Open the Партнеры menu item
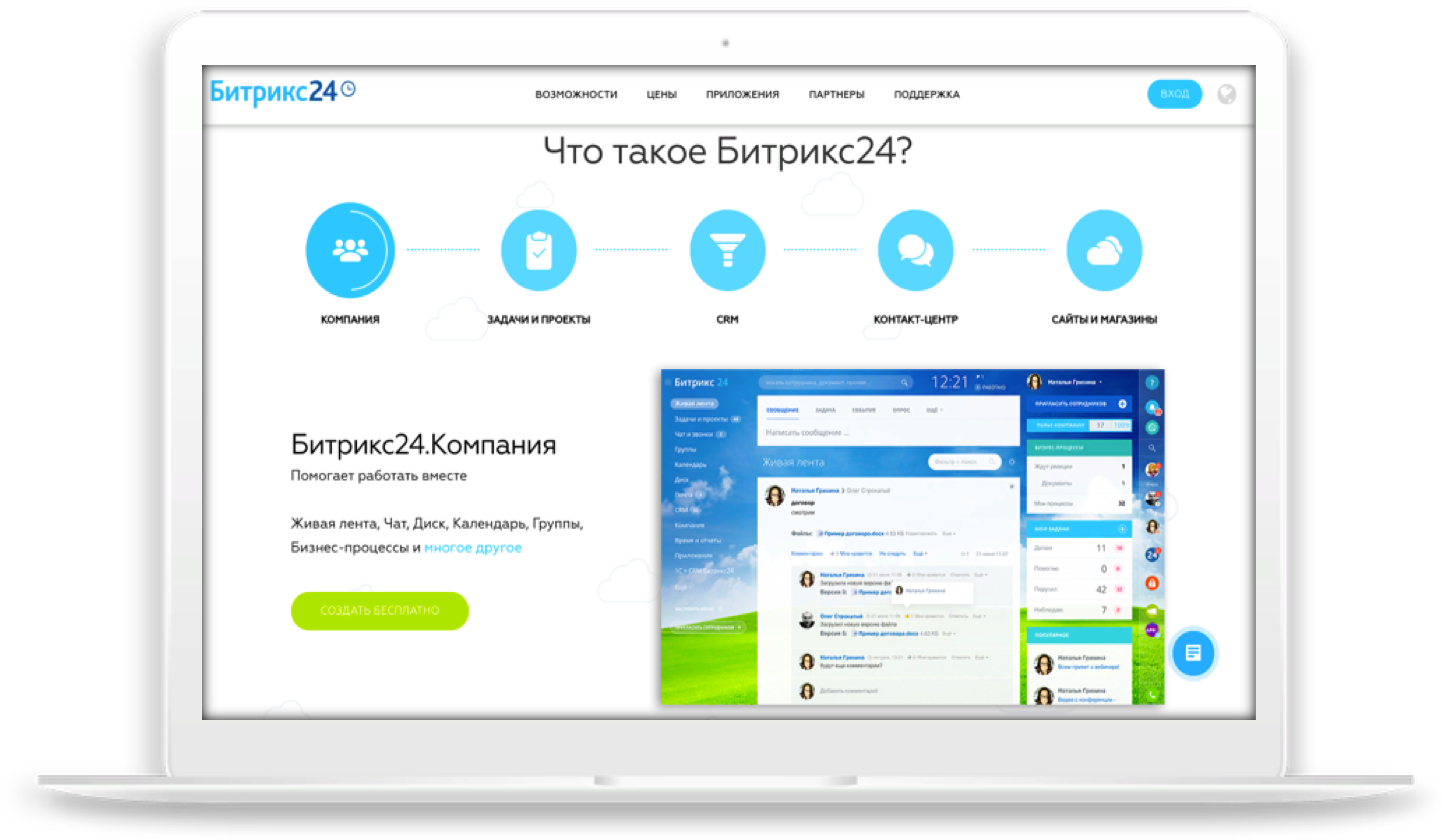The width and height of the screenshot is (1442, 840). pos(837,95)
